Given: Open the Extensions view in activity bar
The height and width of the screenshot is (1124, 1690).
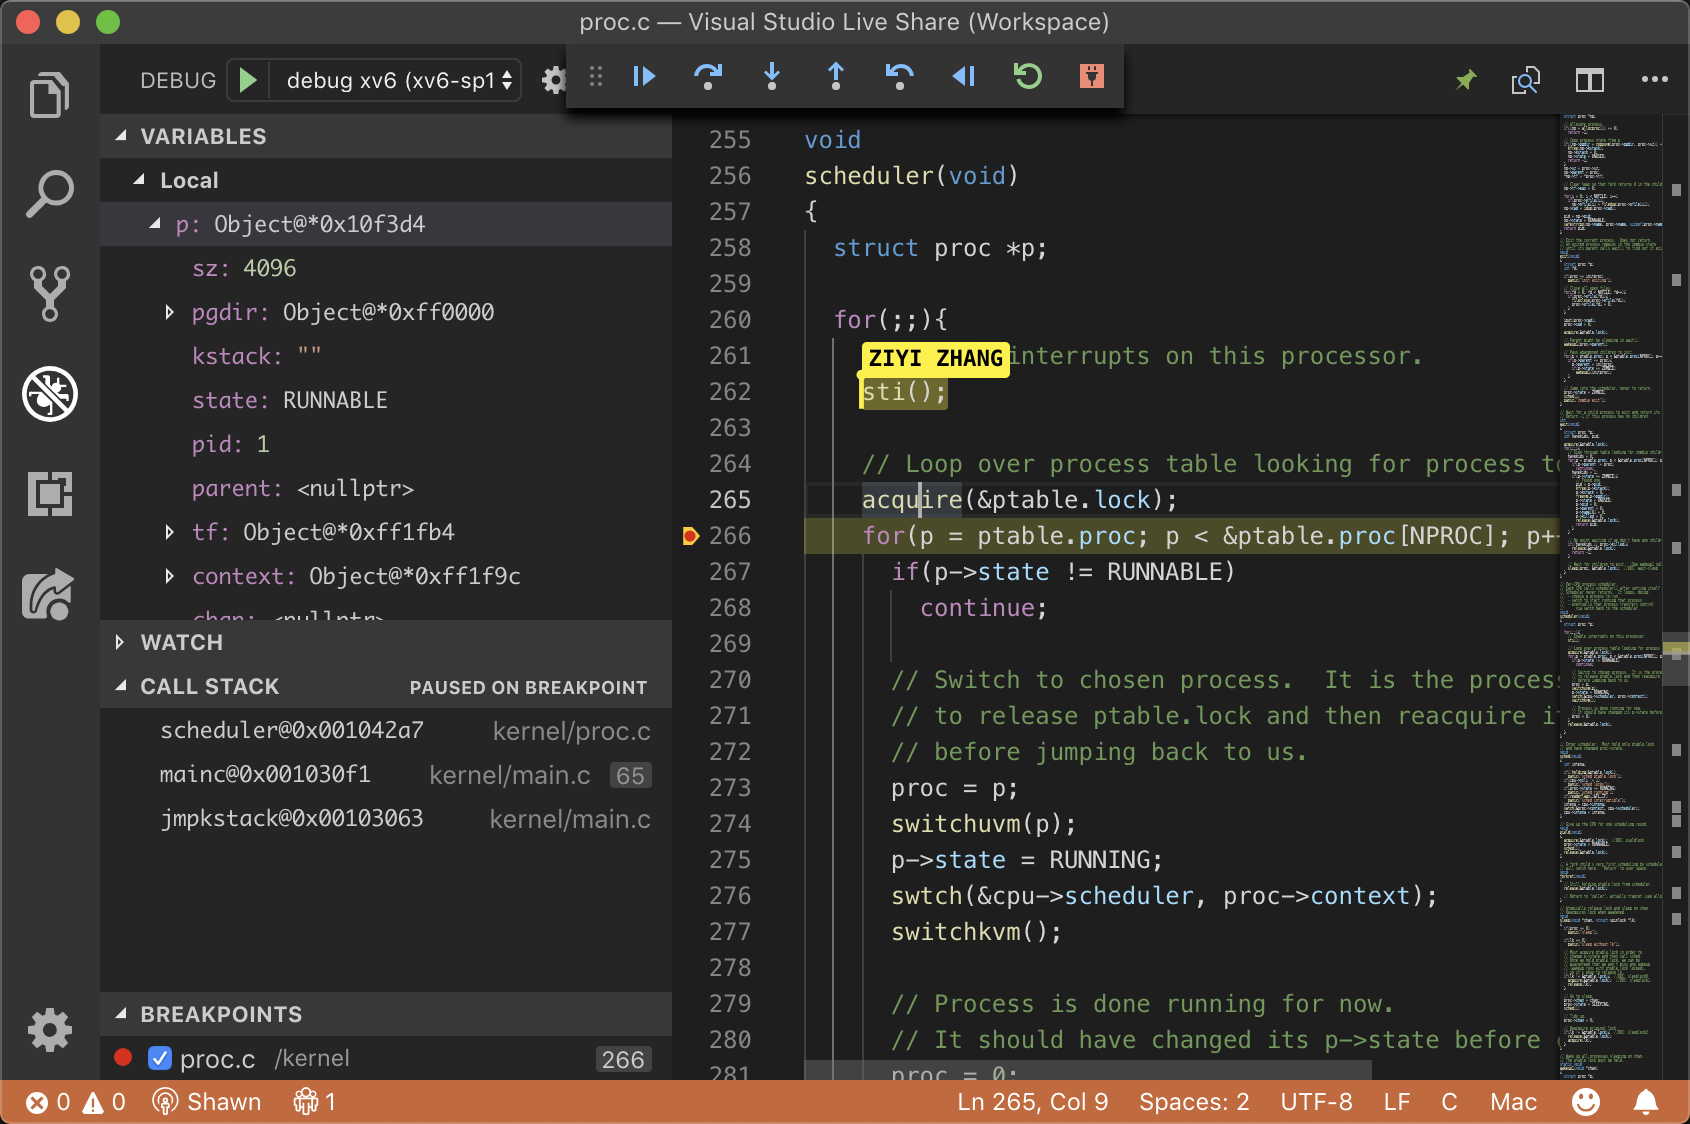Looking at the screenshot, I should pyautogui.click(x=50, y=494).
